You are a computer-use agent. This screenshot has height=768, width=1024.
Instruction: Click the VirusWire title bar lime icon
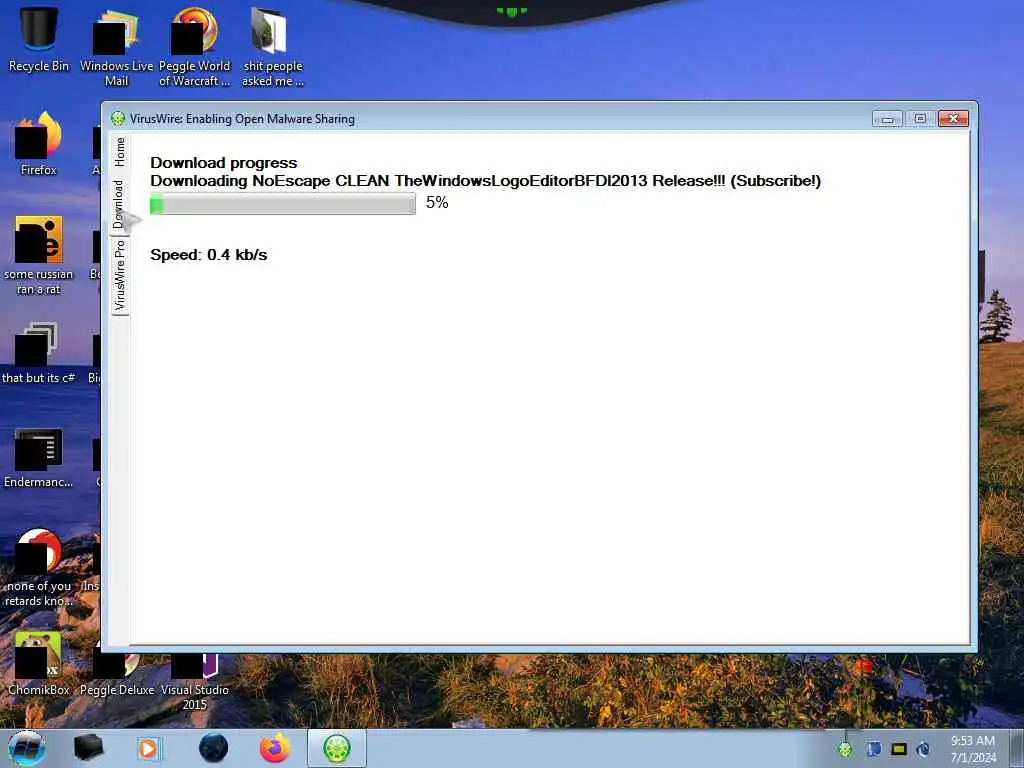pos(118,118)
